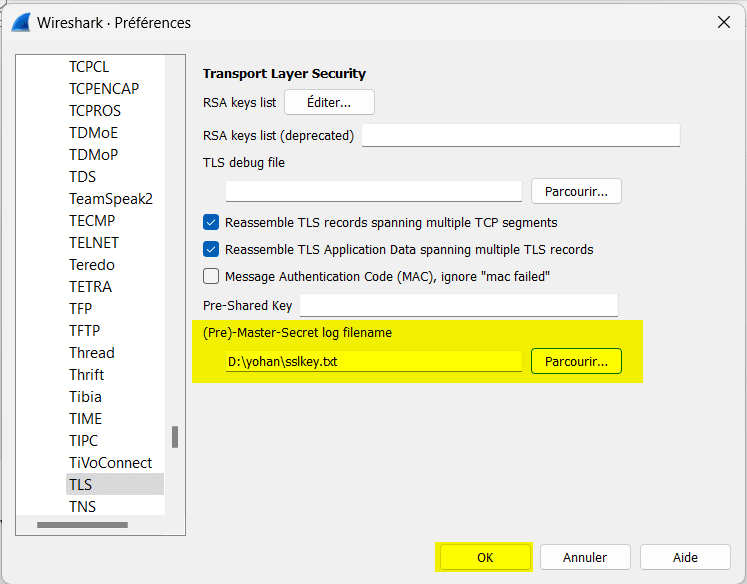Disable Reassemble TLS records spanning TCP segments
The height and width of the screenshot is (584, 747).
click(x=211, y=223)
